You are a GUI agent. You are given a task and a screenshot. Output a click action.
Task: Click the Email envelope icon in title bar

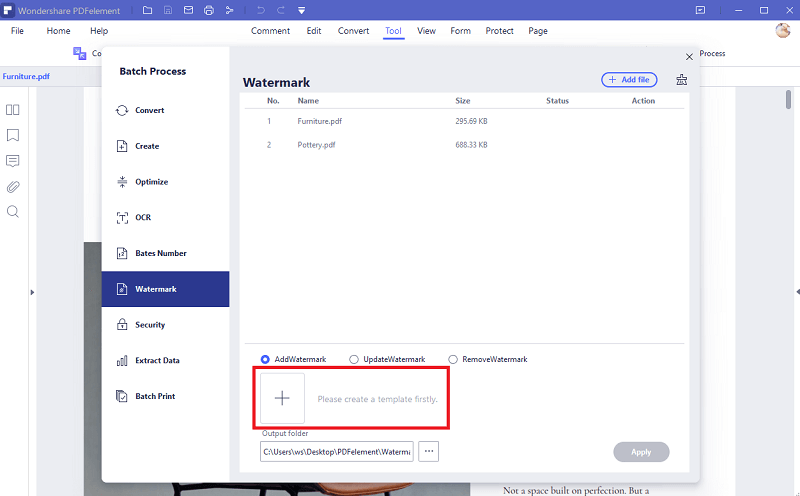tap(188, 10)
